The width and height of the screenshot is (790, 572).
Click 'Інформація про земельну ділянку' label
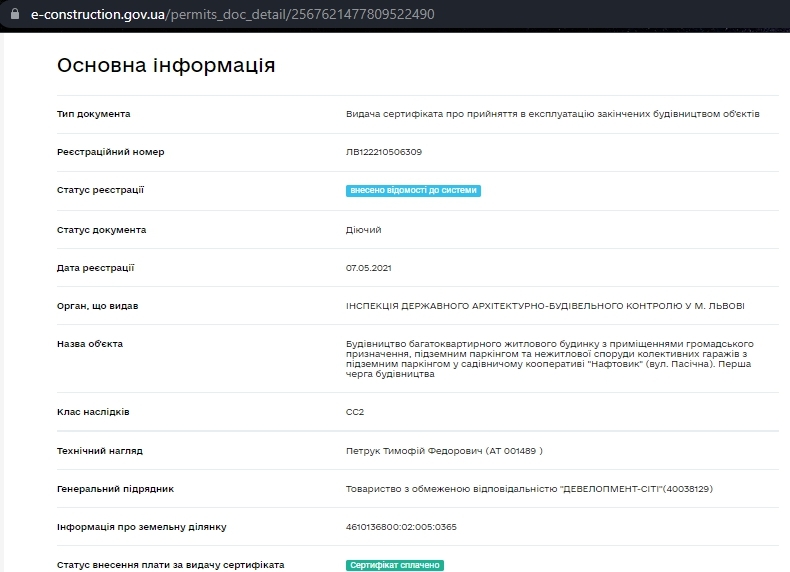(142, 527)
